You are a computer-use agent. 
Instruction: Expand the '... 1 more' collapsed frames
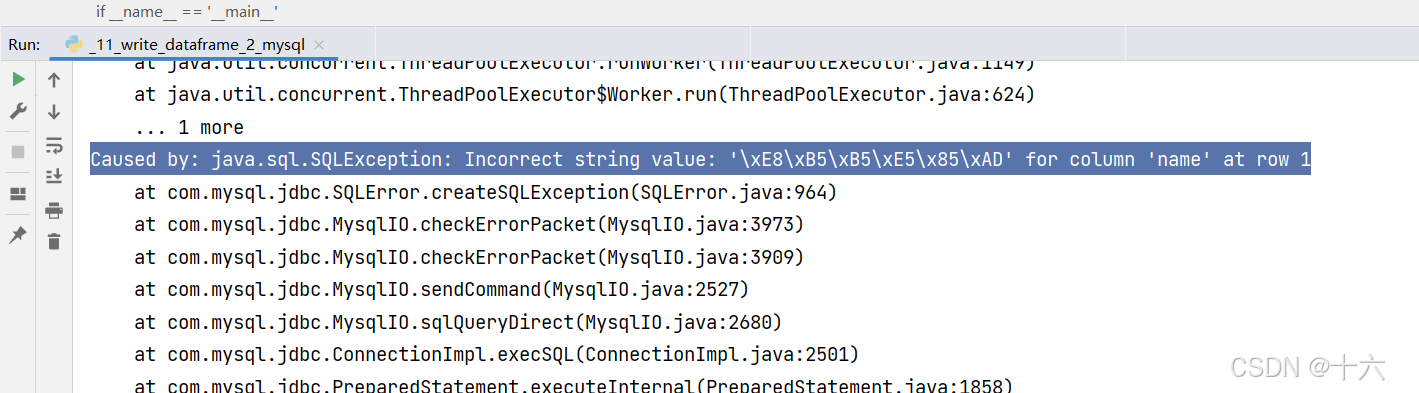189,128
